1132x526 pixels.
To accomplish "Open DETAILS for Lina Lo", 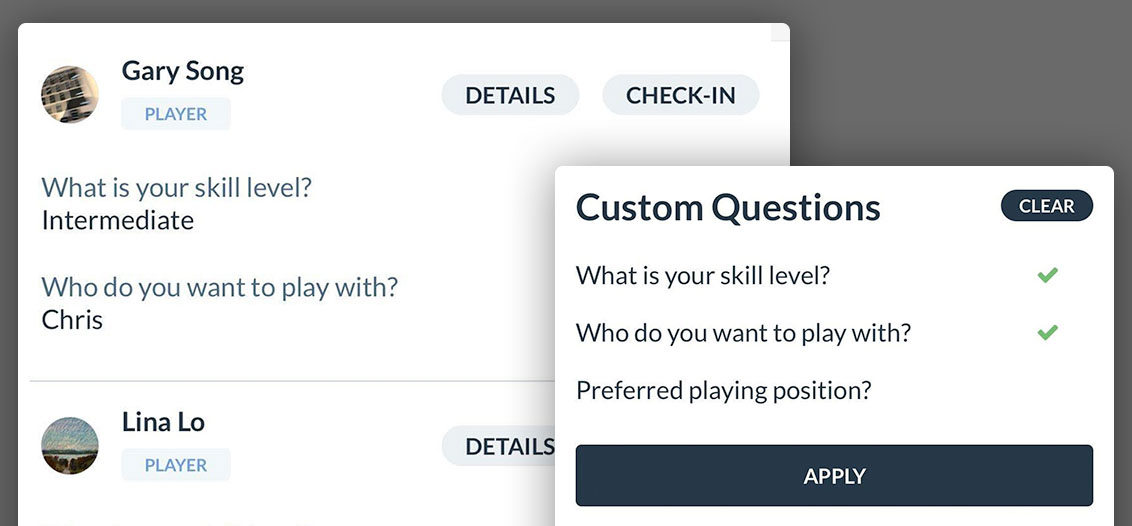I will (500, 446).
